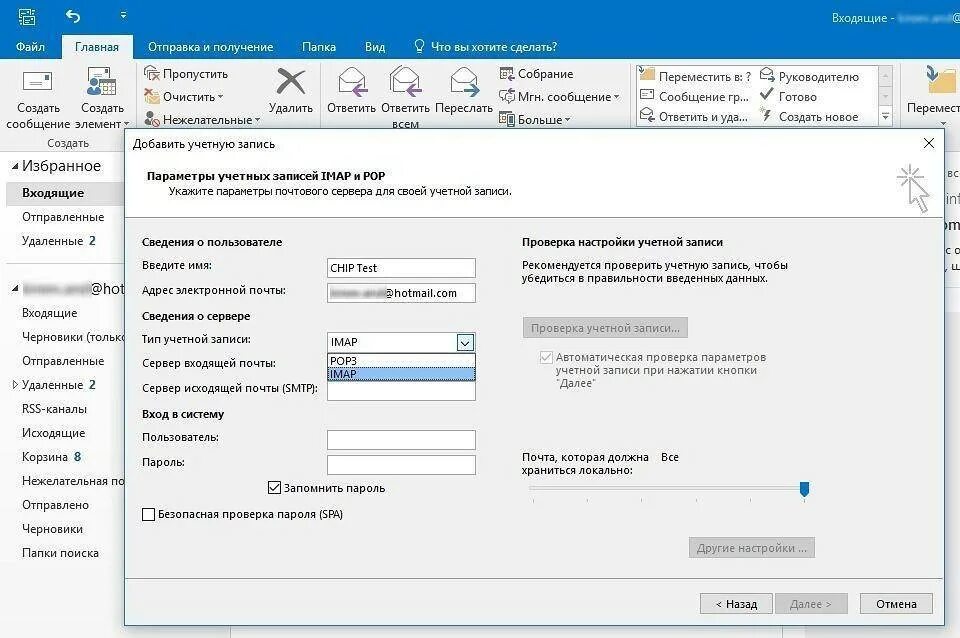The image size is (960, 638).
Task: Expand the Удаленные folder in account tree
Action: [x=15, y=385]
